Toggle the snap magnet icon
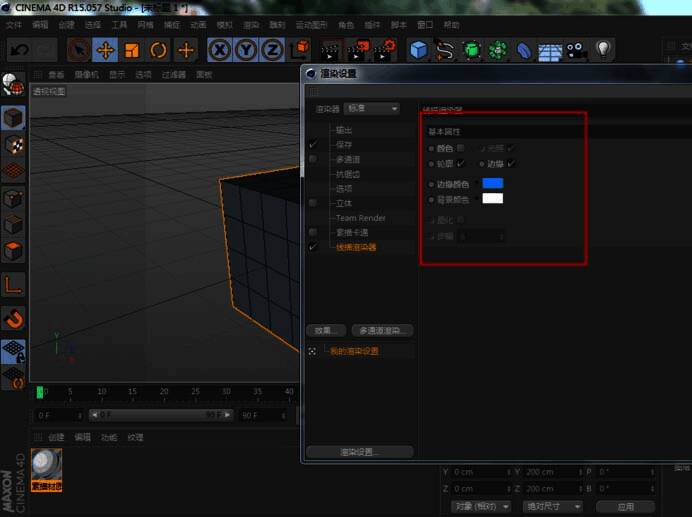This screenshot has height=517, width=692. tap(13, 319)
